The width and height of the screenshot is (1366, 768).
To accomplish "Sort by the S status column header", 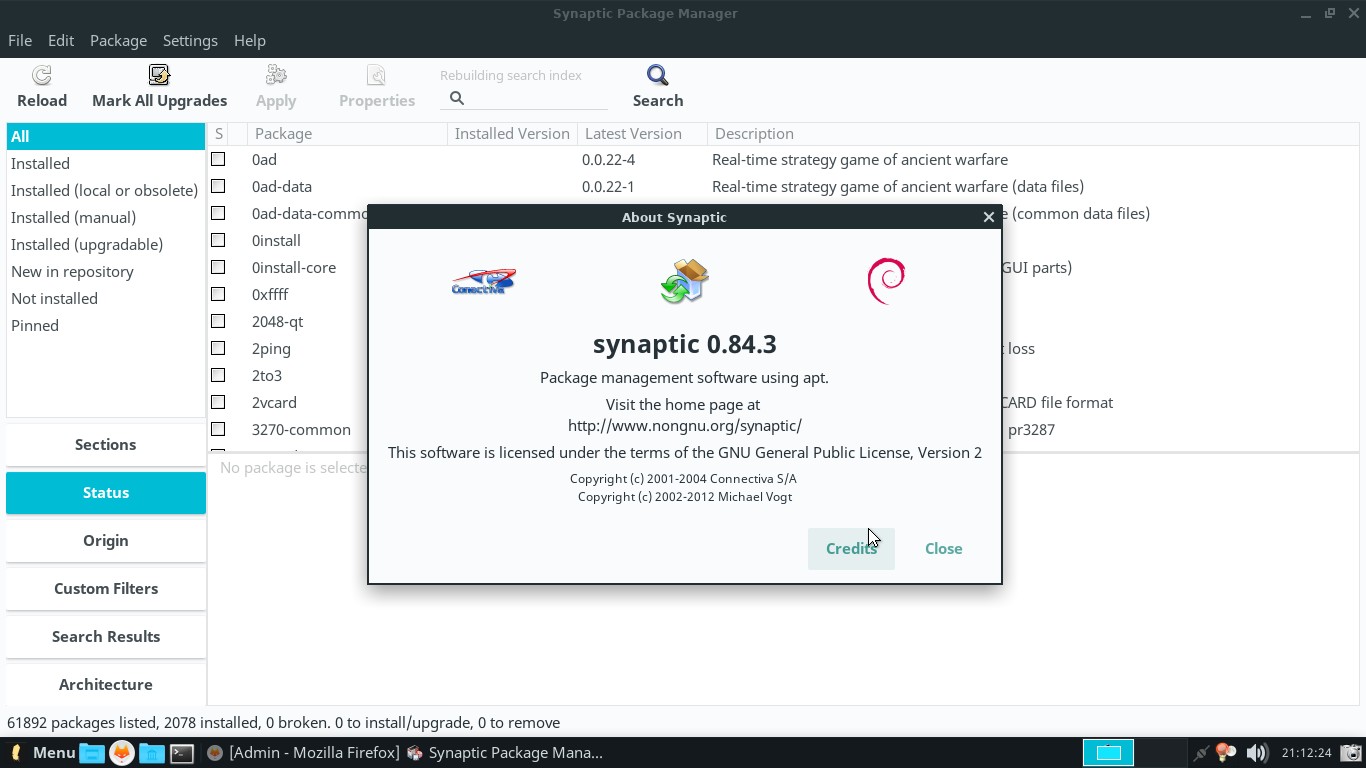I will click(x=219, y=134).
